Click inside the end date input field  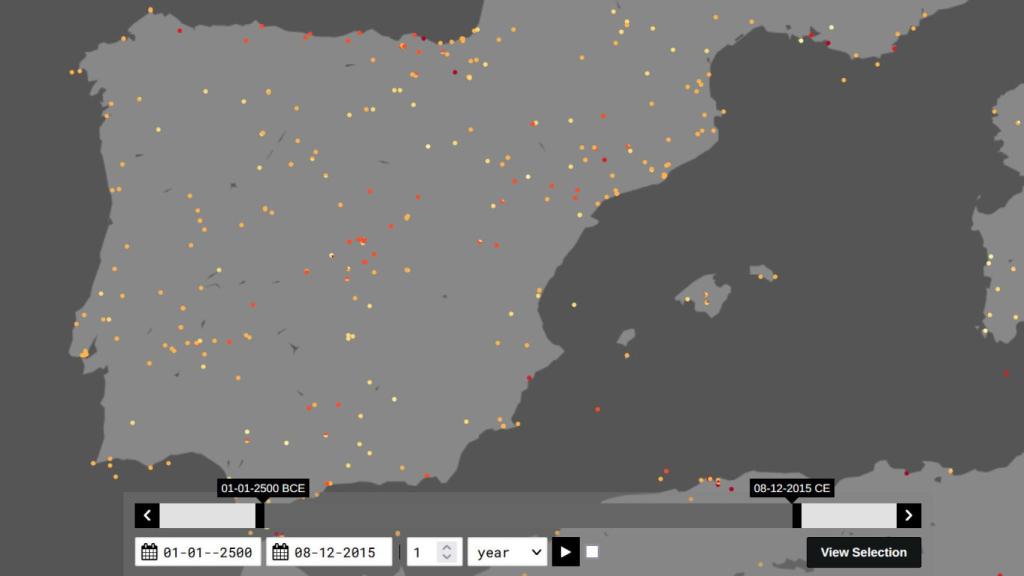(x=335, y=551)
